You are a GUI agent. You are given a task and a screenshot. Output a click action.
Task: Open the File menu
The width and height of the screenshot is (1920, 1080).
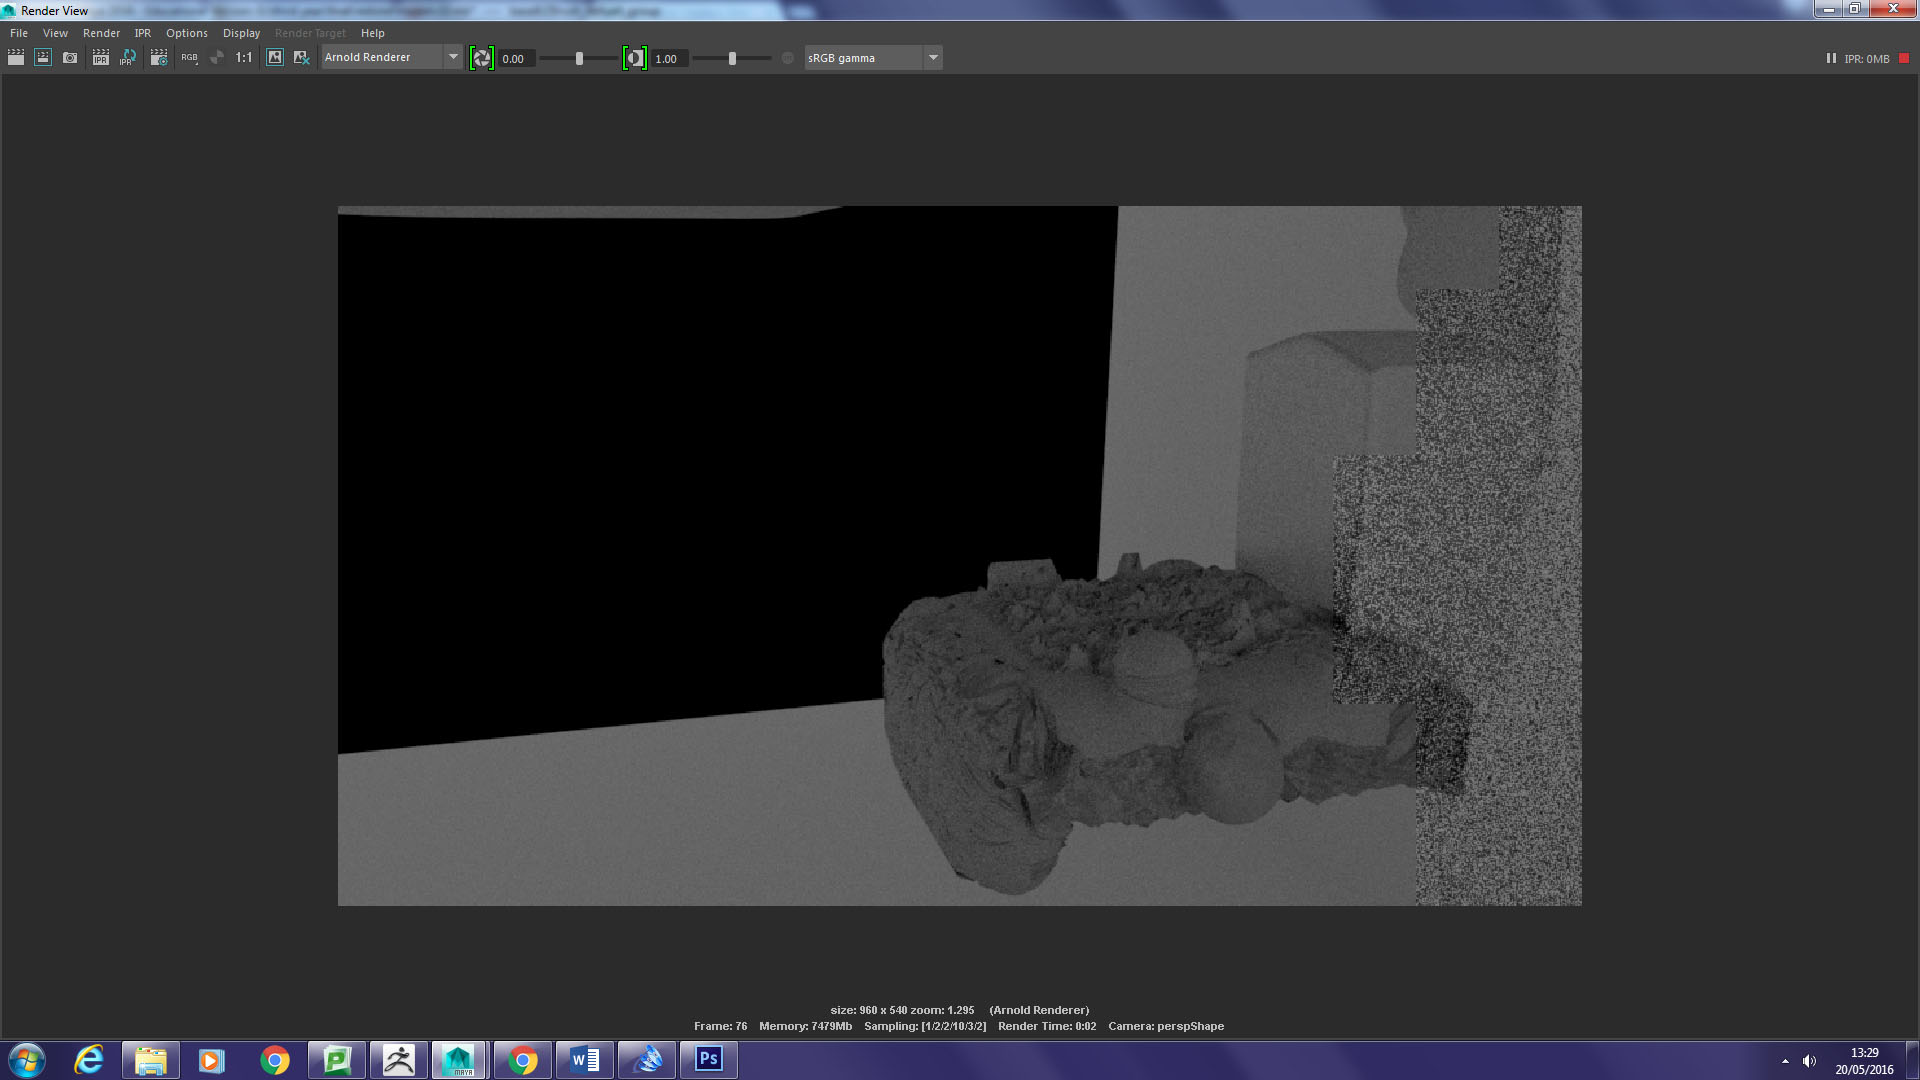click(19, 33)
